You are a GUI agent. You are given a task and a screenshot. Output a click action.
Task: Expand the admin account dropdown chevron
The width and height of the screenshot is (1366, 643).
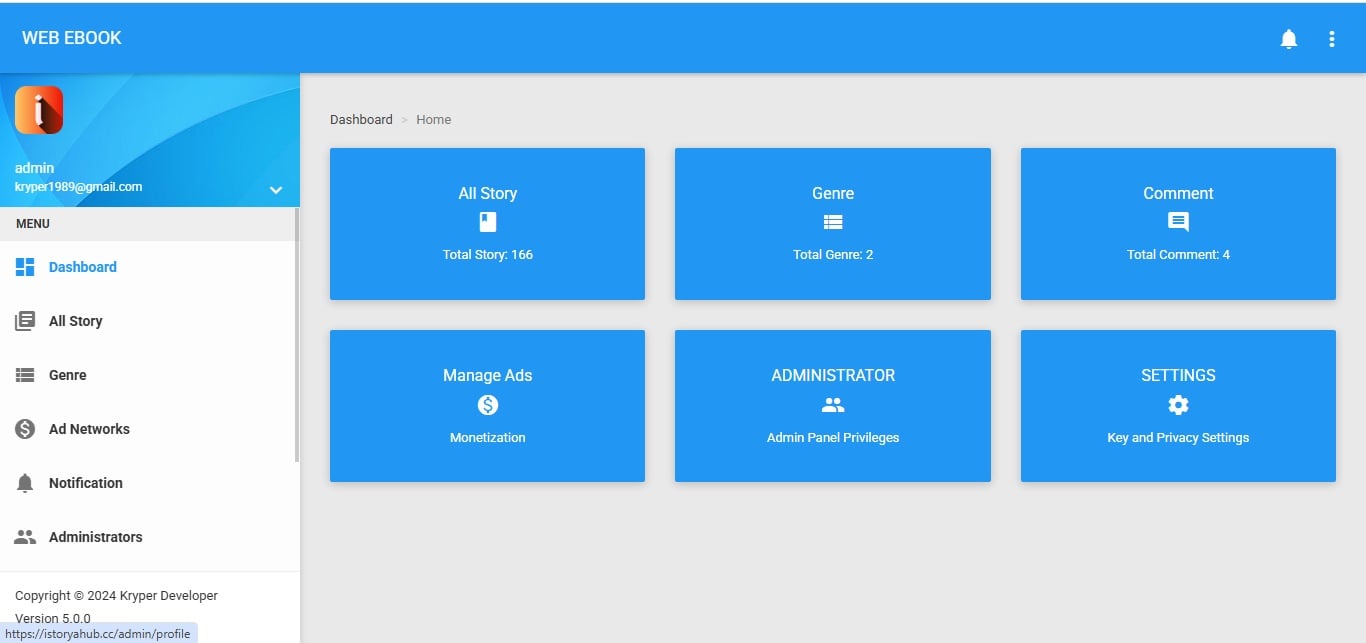(x=276, y=190)
